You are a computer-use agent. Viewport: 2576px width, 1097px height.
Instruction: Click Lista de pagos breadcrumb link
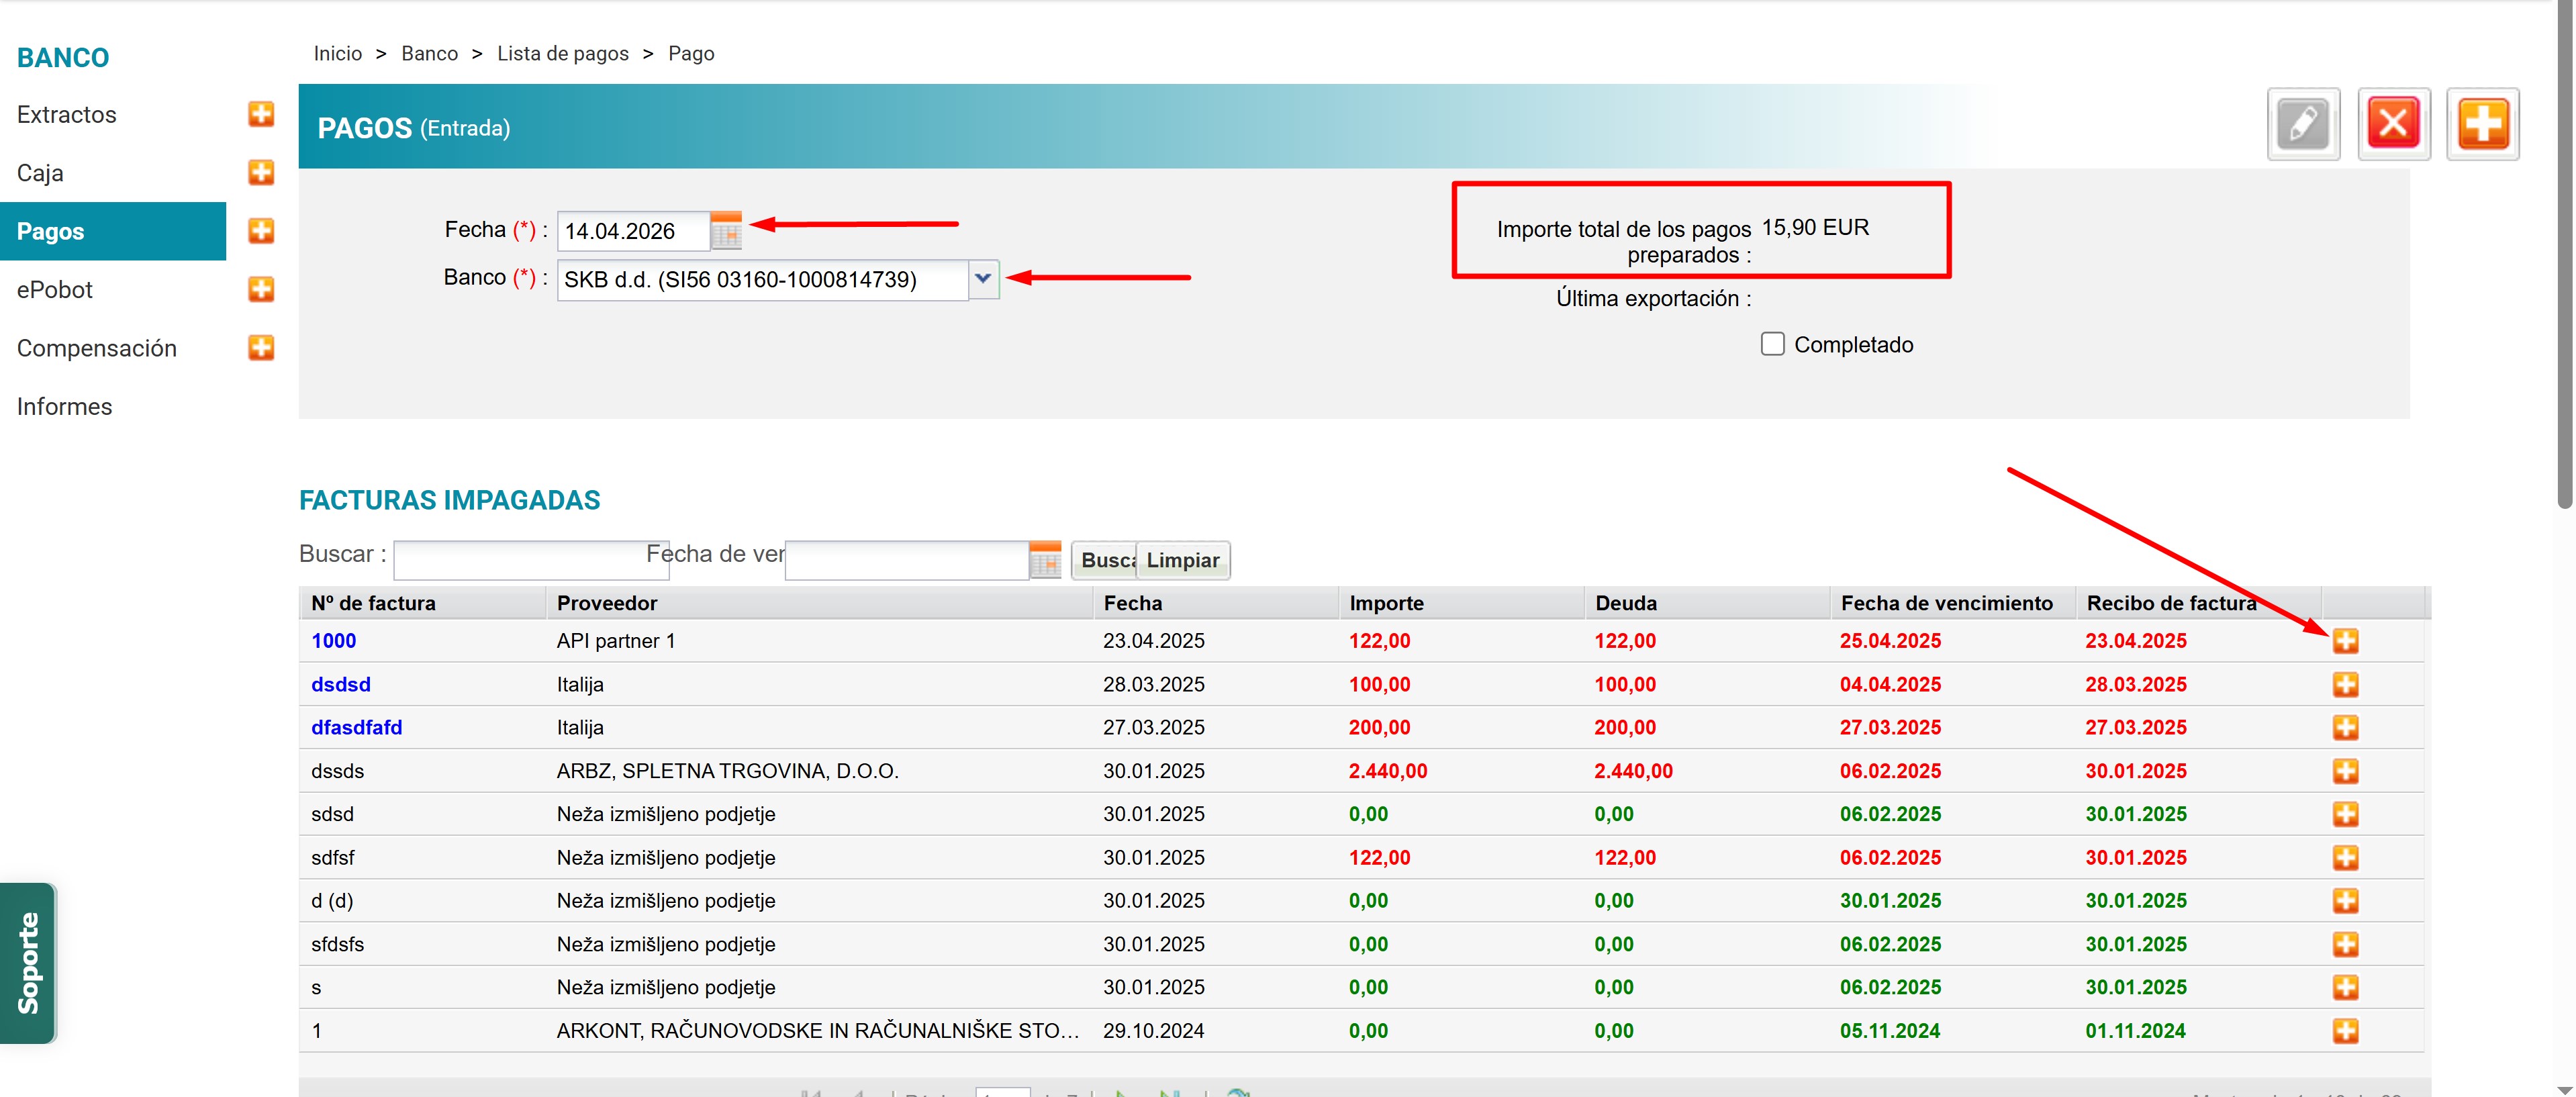tap(563, 53)
